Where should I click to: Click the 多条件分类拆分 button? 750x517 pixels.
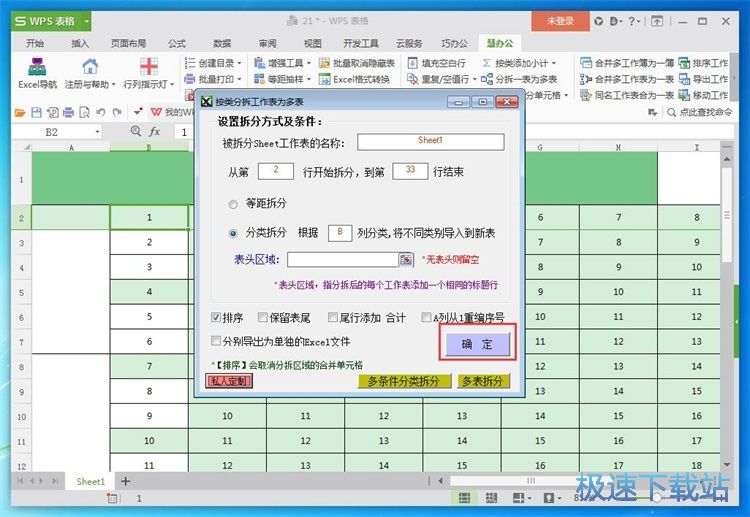click(404, 381)
